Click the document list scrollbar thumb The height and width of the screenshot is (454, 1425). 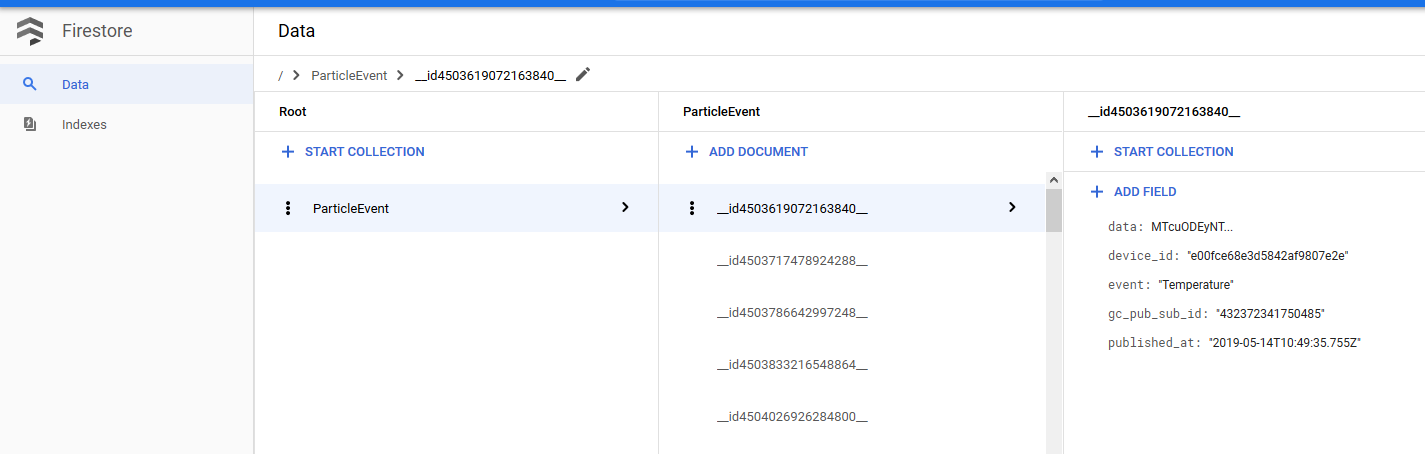[x=1054, y=210]
